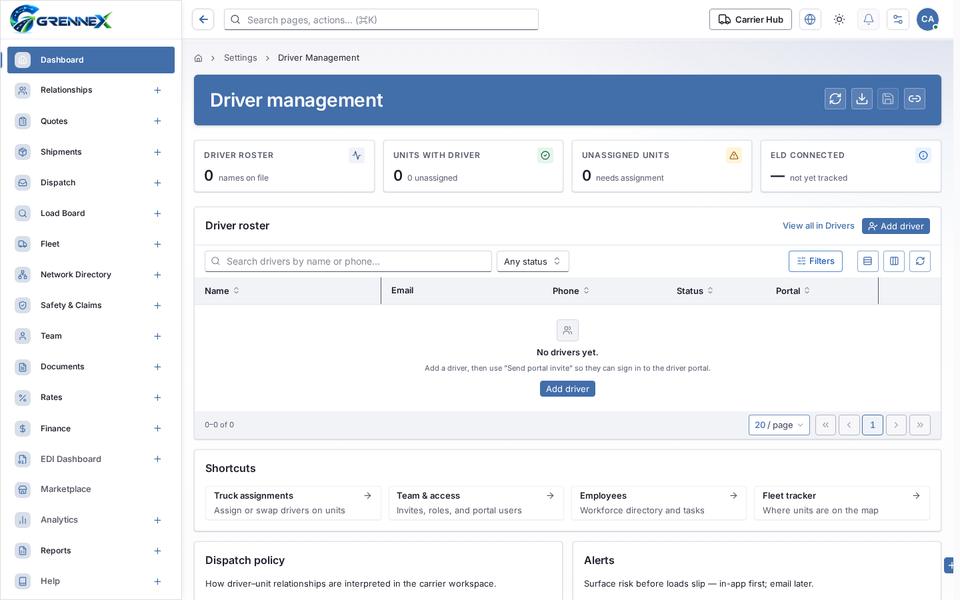Open the Load Board sidebar item
Image resolution: width=960 pixels, height=600 pixels.
click(91, 213)
